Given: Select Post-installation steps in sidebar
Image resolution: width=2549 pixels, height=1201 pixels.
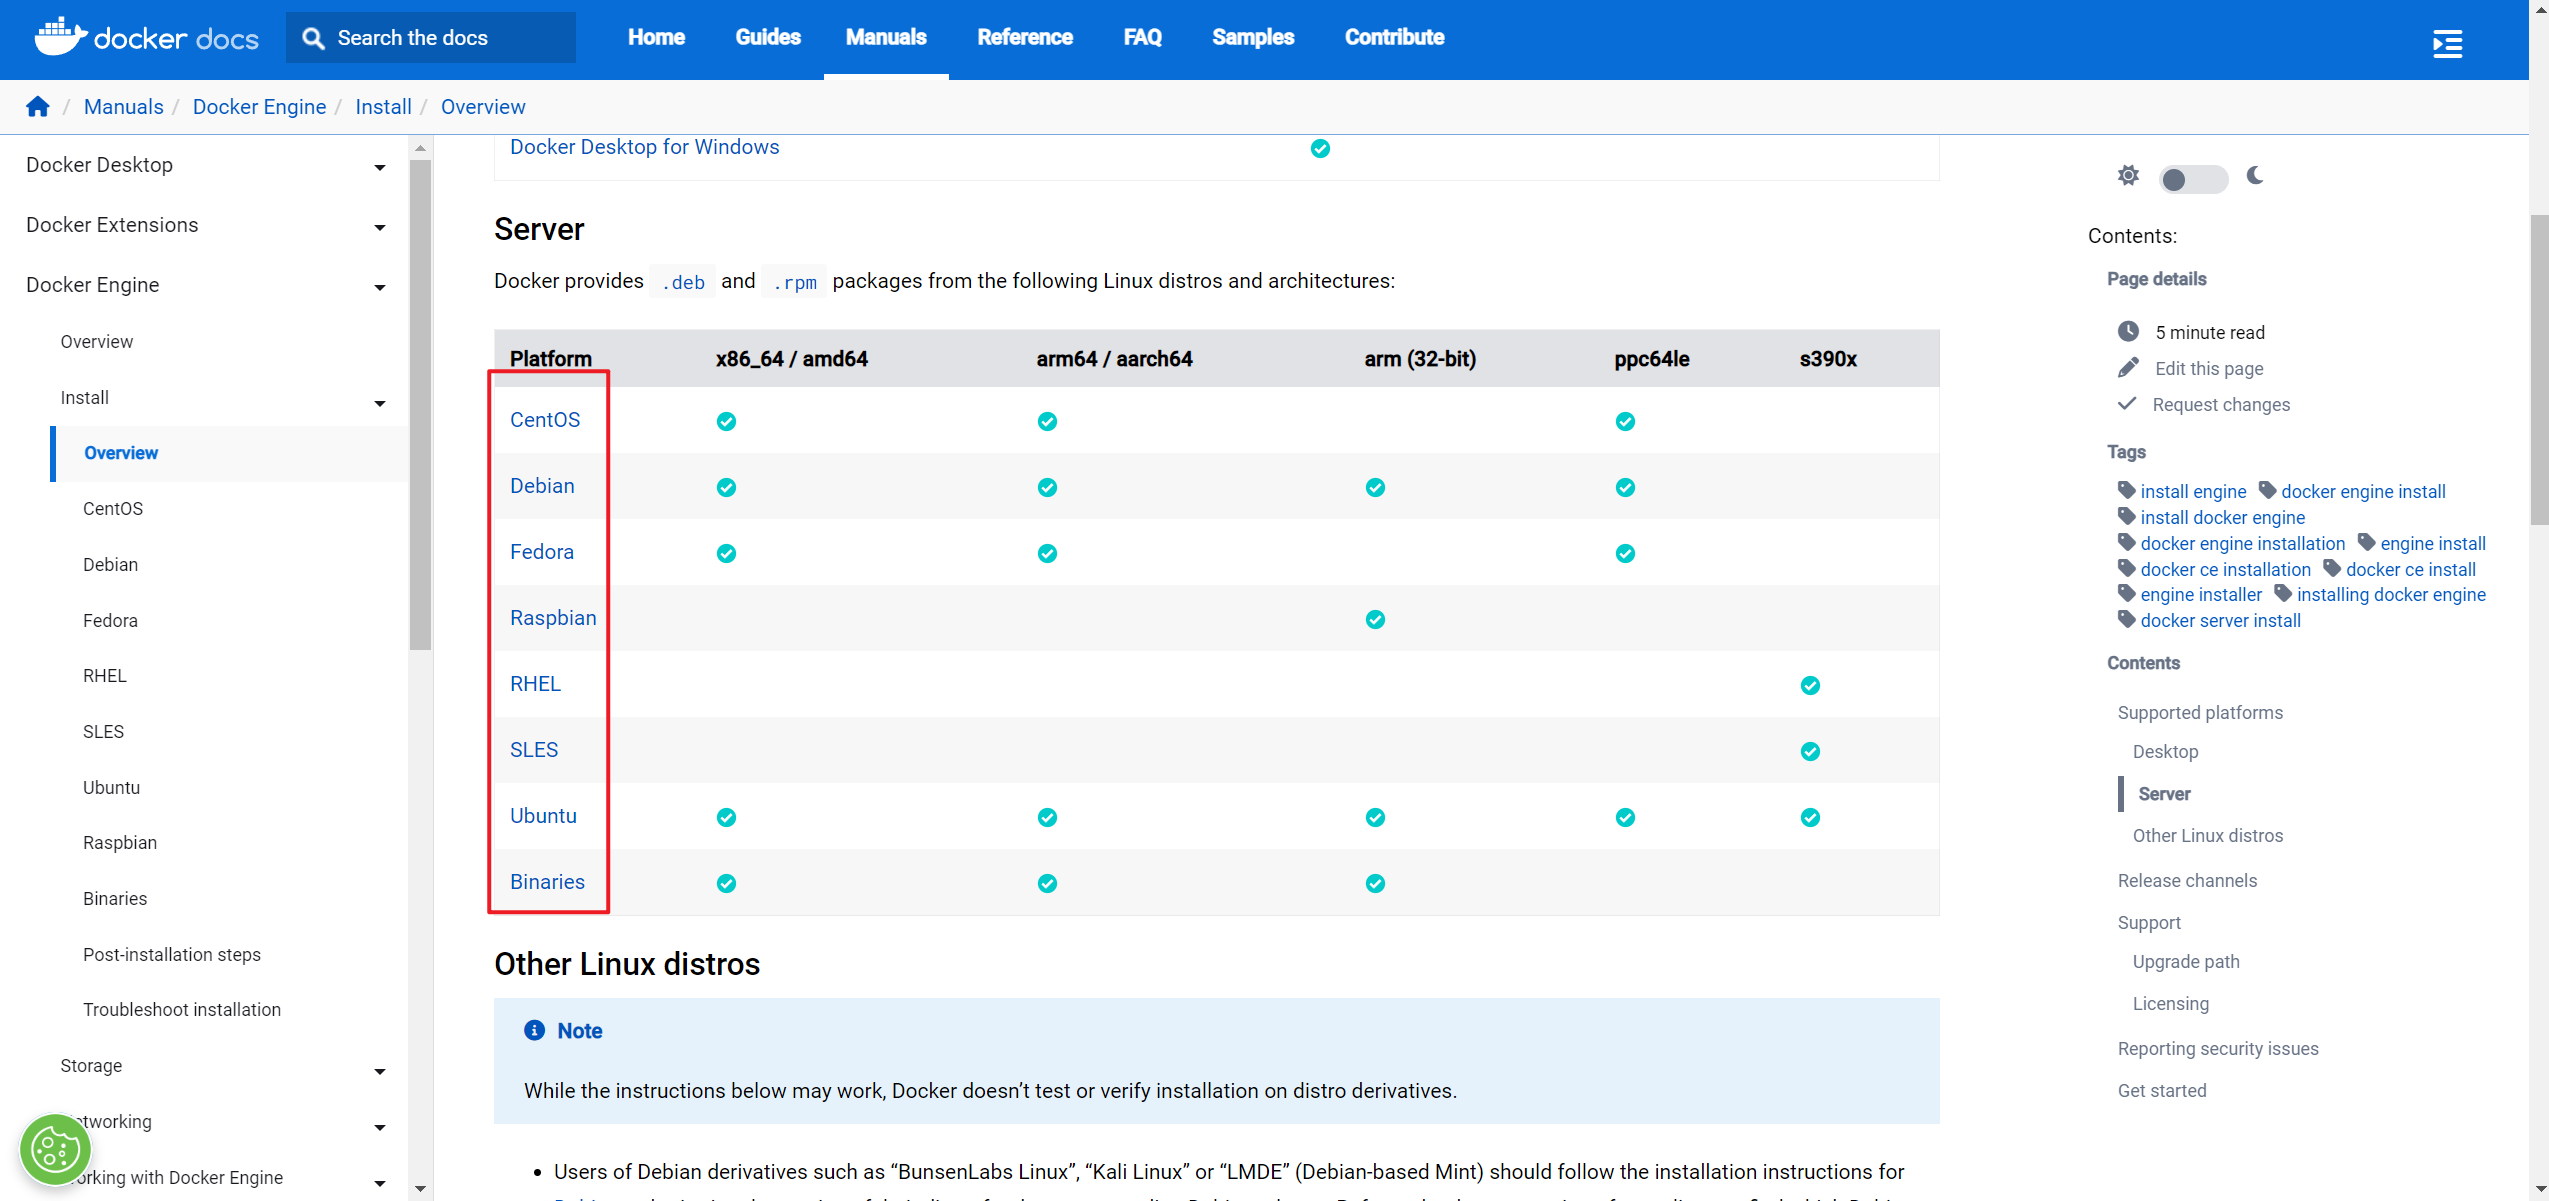Looking at the screenshot, I should [171, 955].
